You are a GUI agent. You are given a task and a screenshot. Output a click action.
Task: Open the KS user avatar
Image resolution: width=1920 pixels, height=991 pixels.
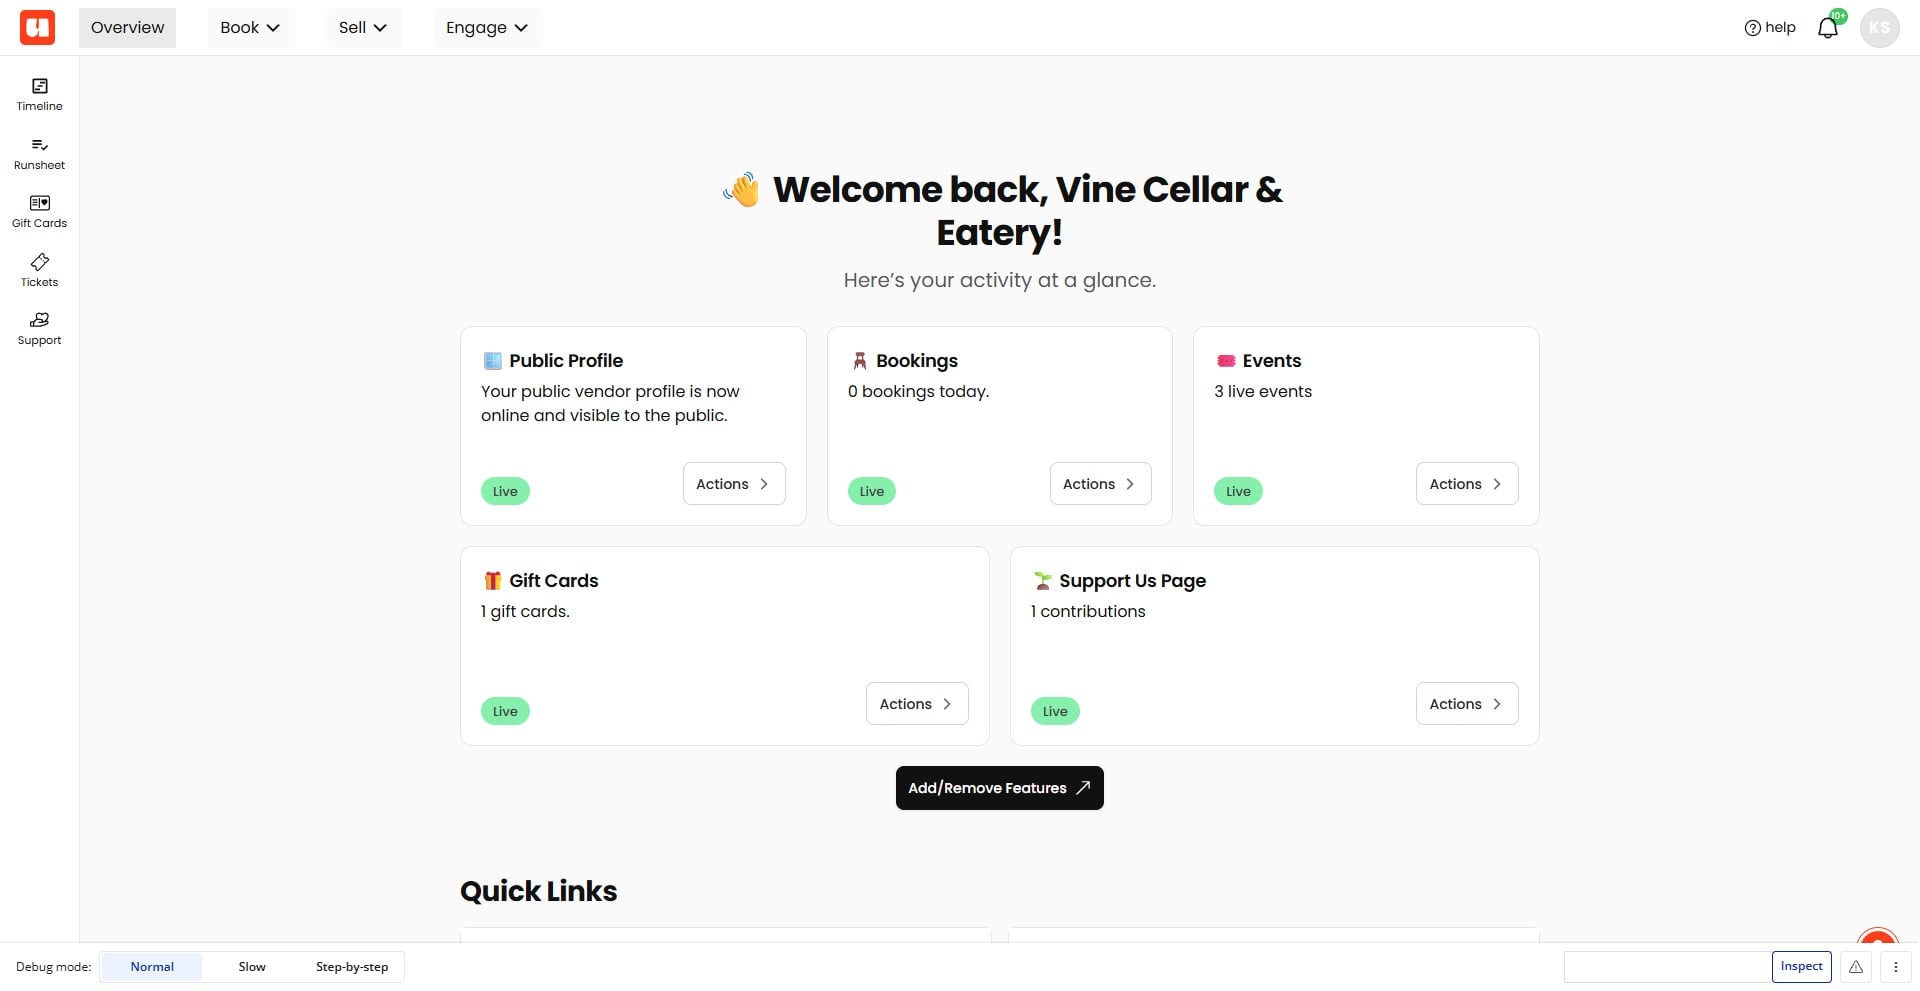click(x=1879, y=27)
